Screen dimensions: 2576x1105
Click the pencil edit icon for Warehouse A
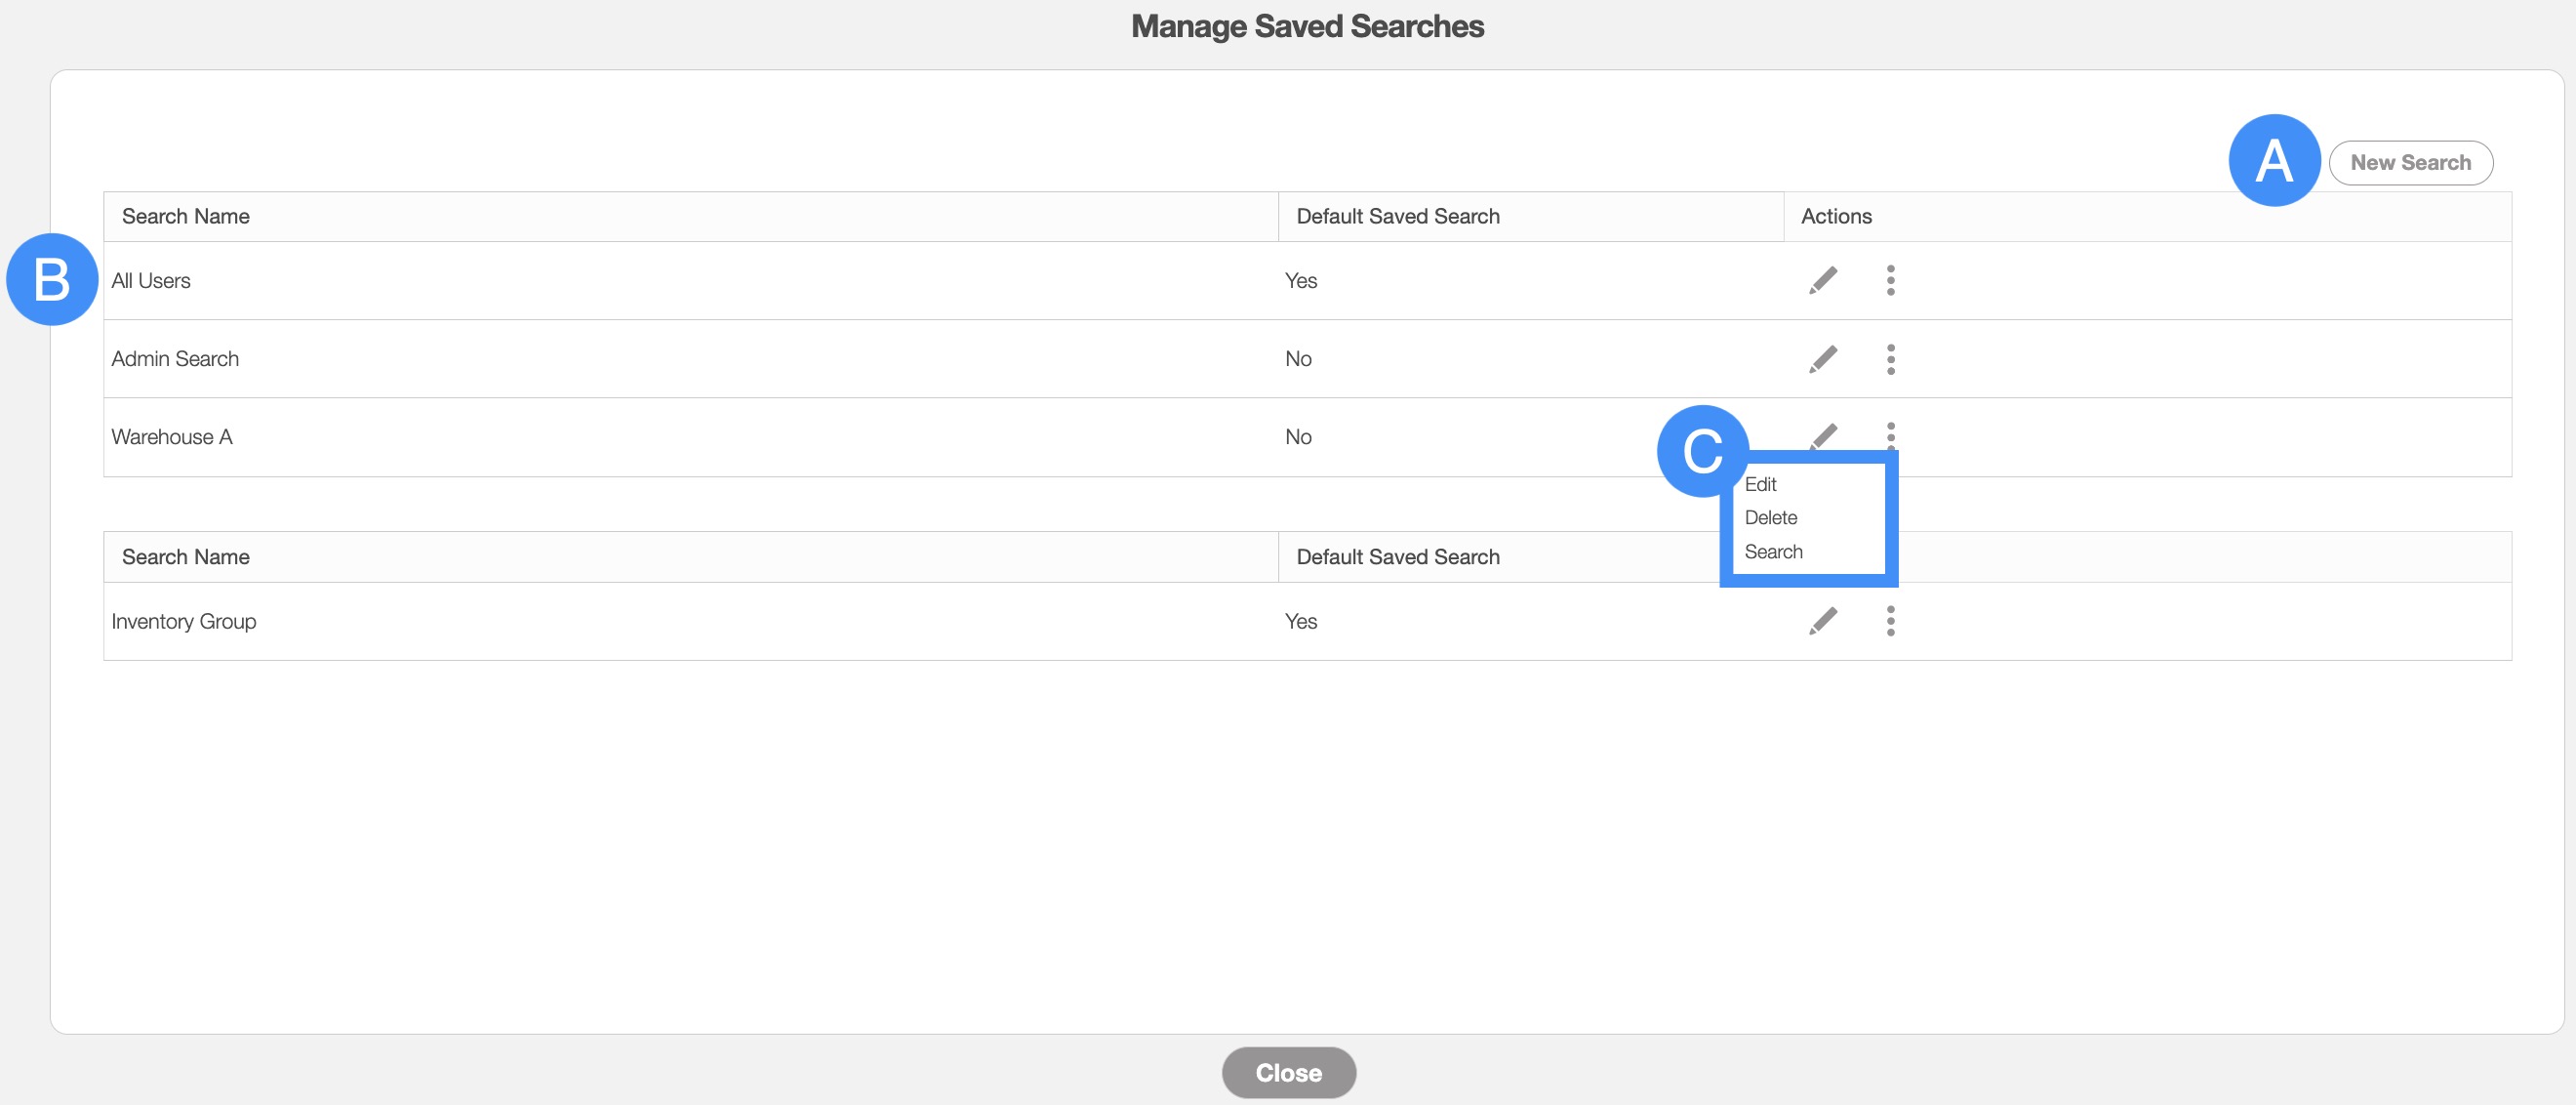[1825, 435]
